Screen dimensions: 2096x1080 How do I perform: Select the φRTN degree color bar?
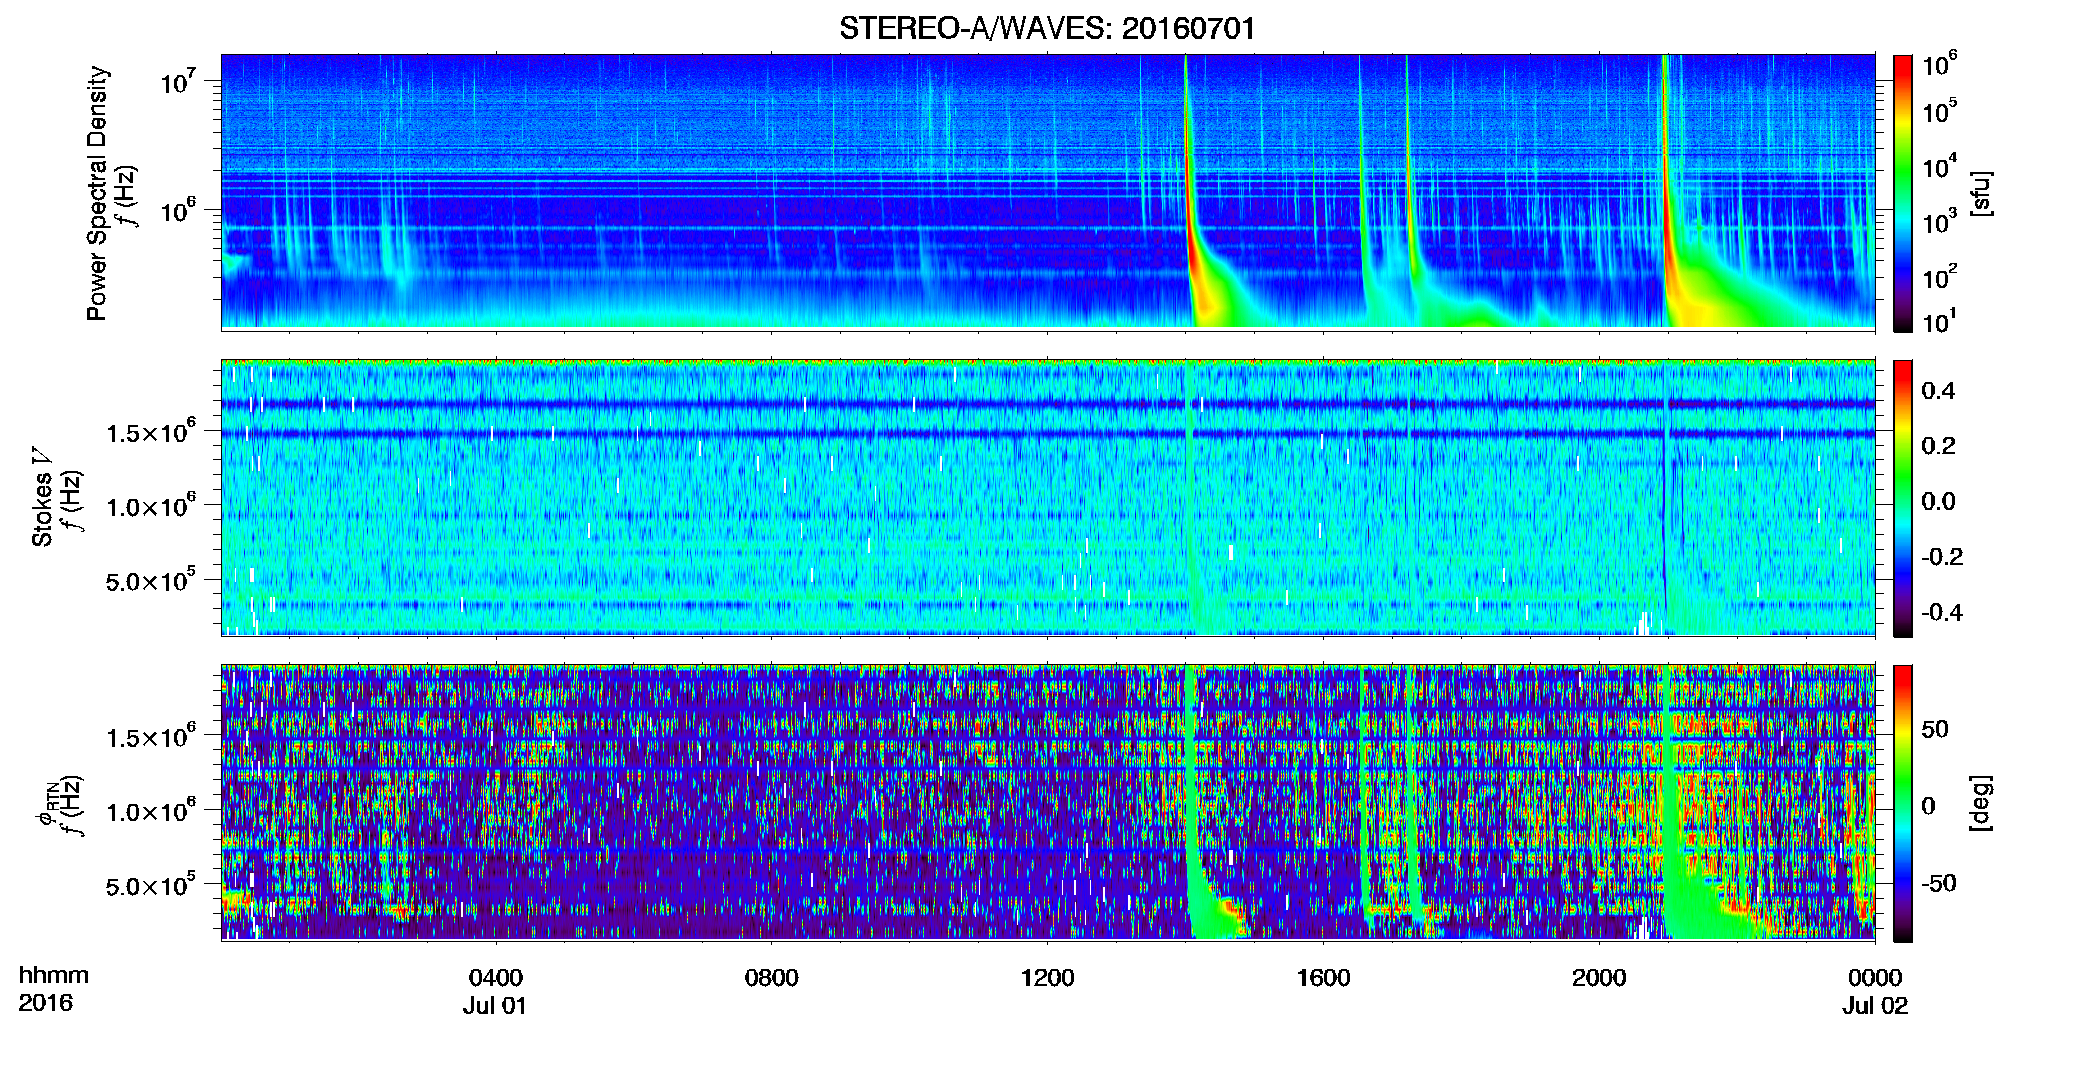1903,803
